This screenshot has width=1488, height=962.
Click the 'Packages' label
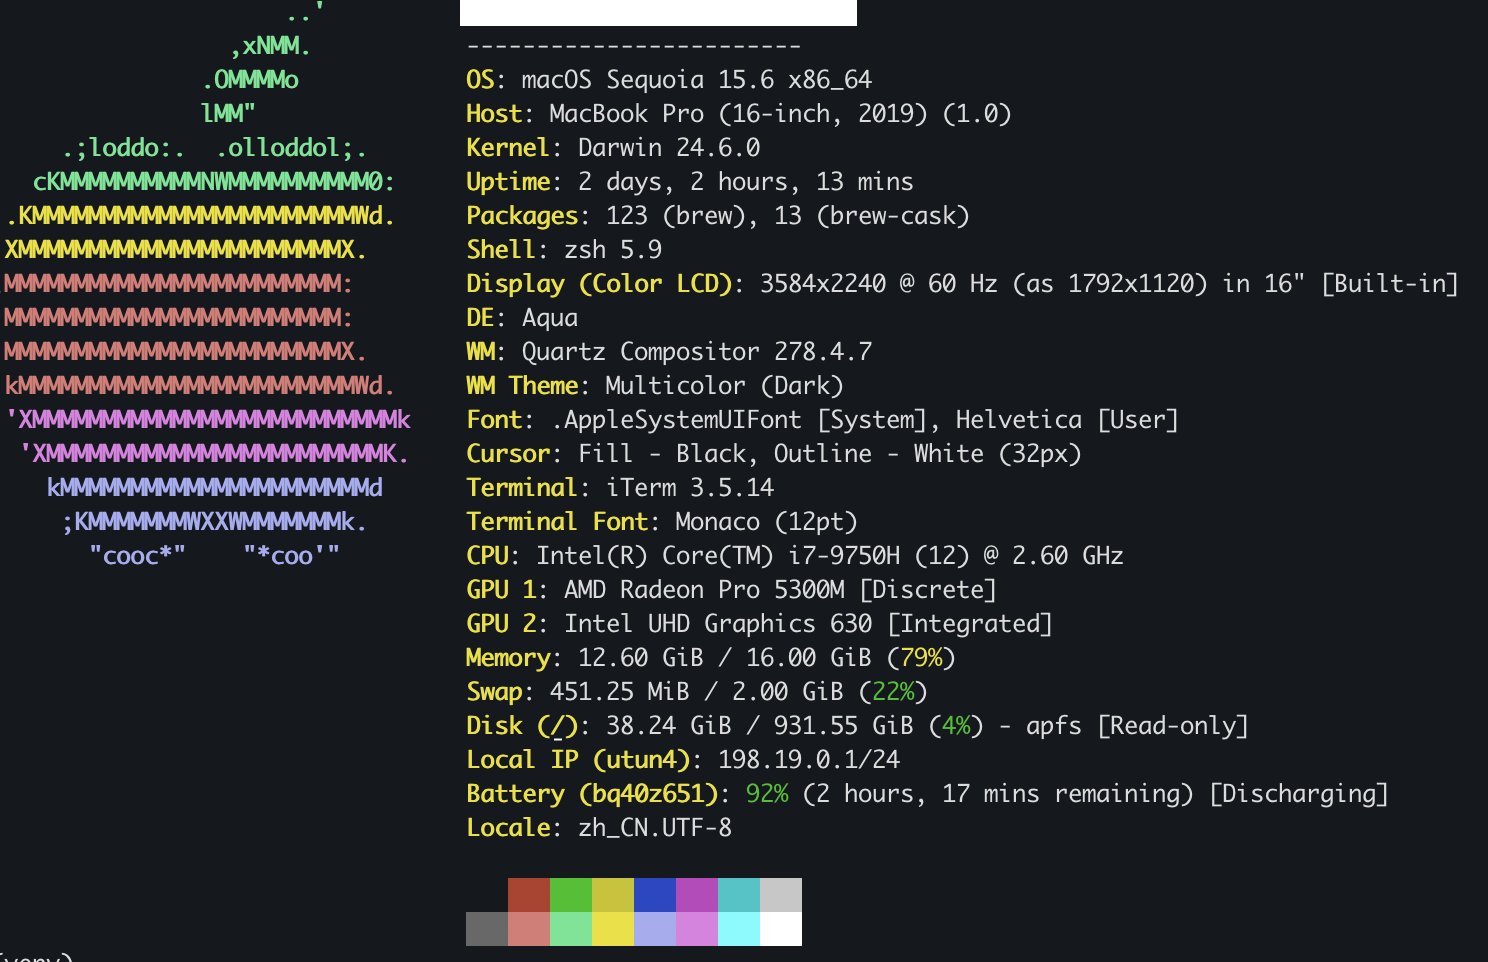pos(522,216)
